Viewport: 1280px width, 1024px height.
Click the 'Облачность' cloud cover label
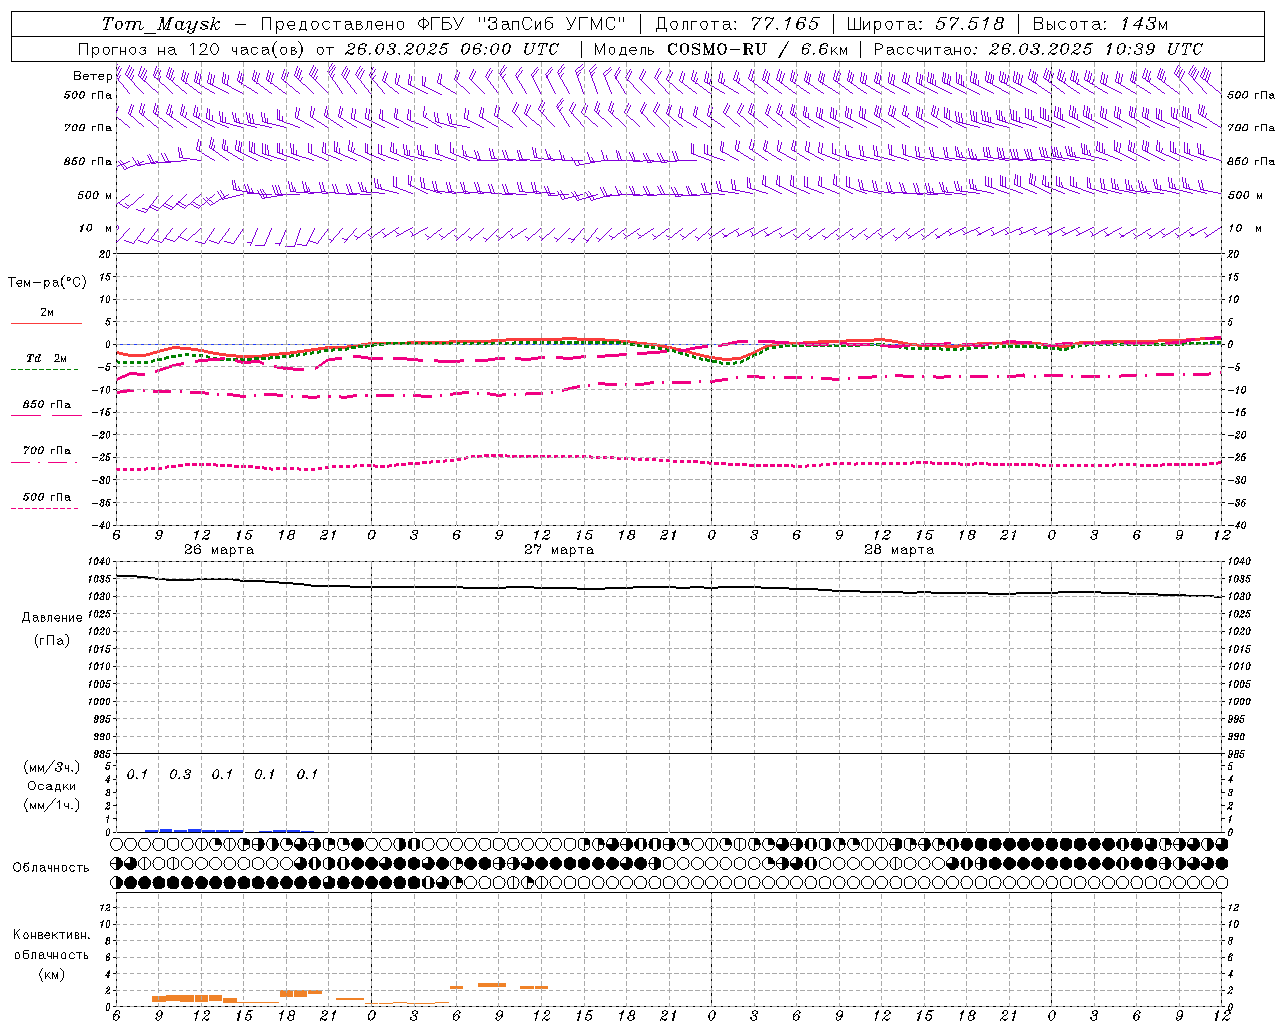click(51, 868)
